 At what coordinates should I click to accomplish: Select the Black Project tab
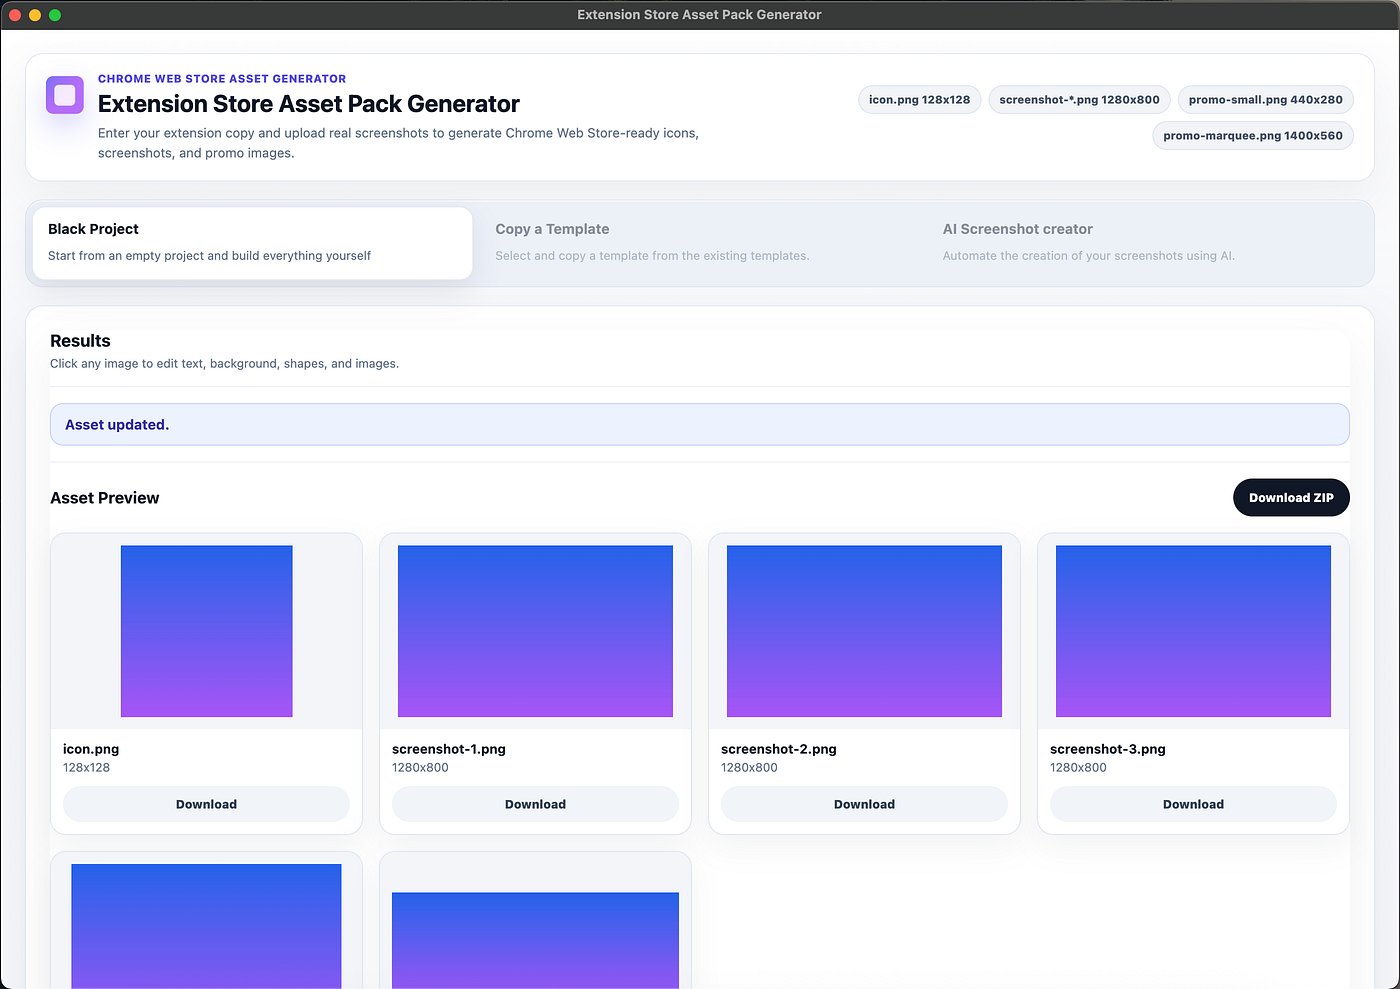[x=252, y=243]
